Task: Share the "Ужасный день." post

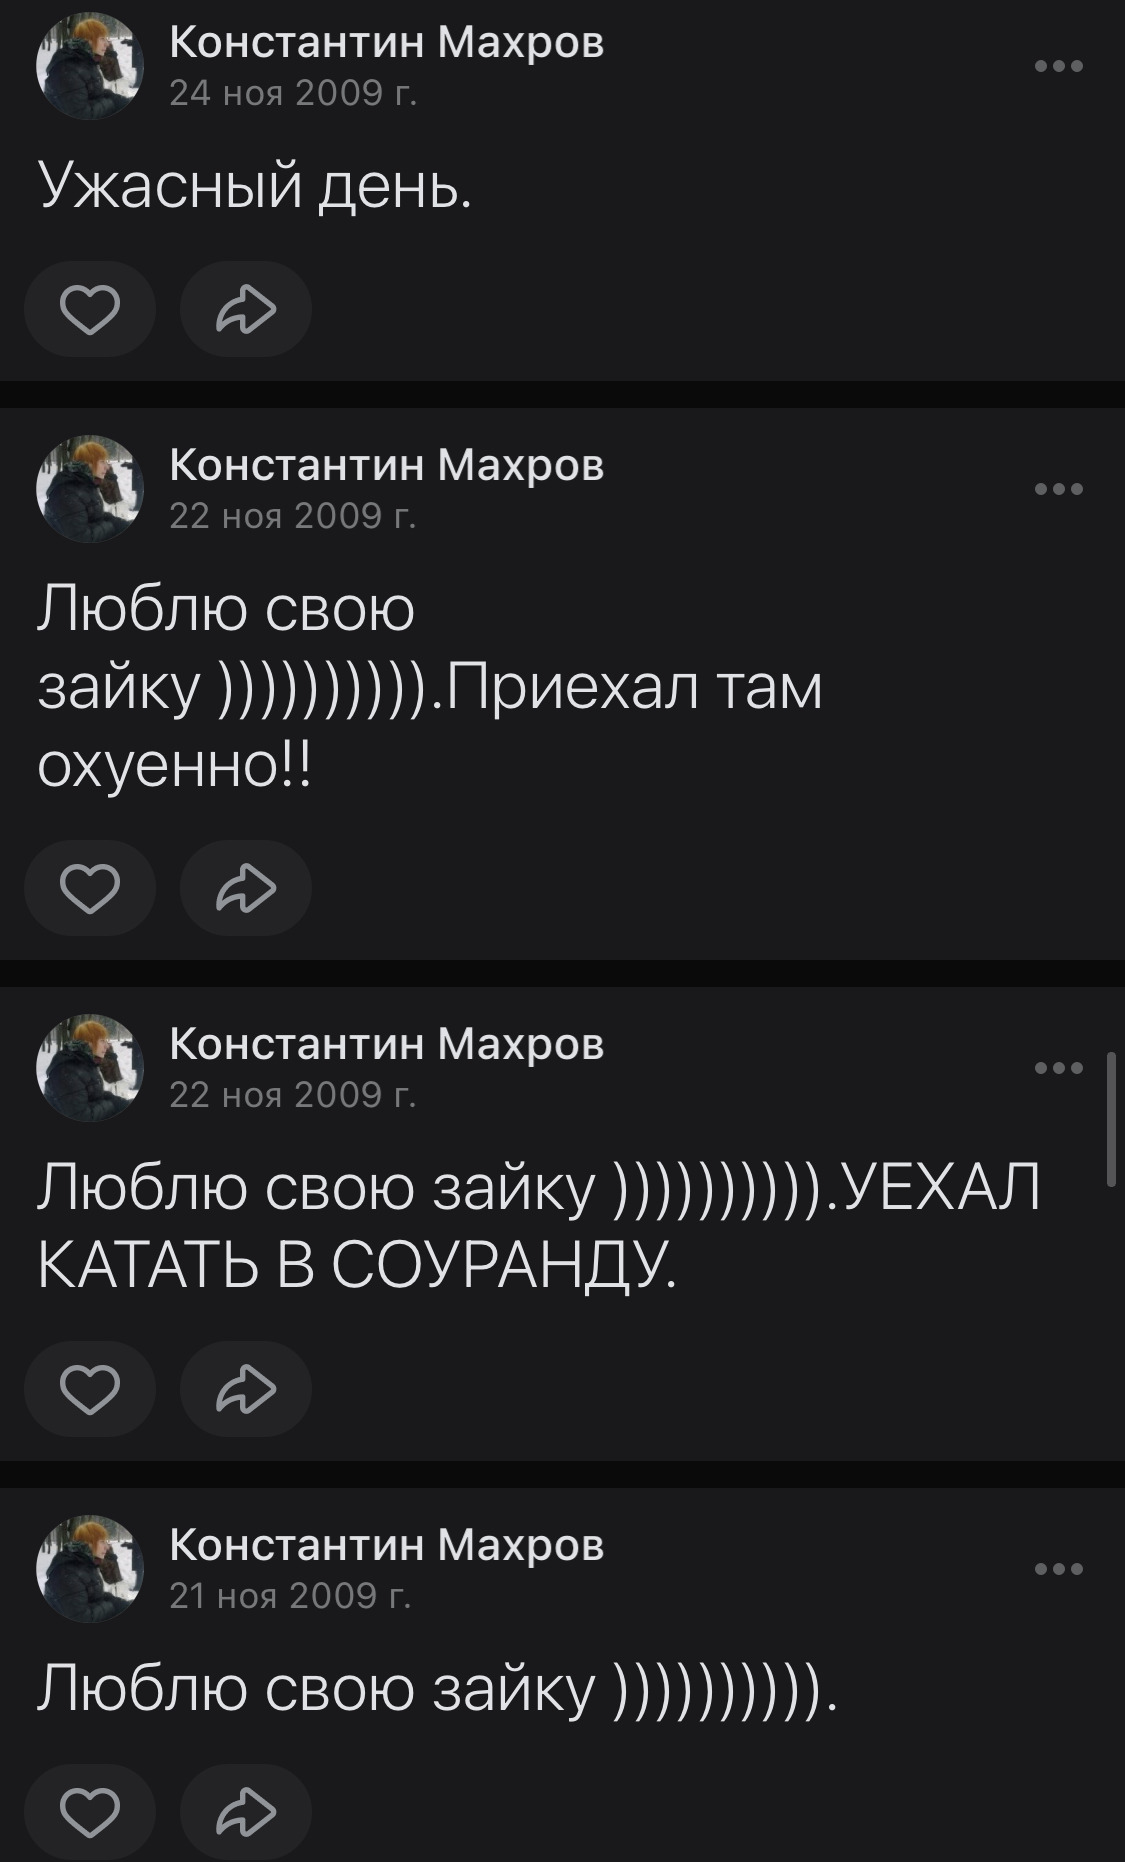Action: point(245,309)
